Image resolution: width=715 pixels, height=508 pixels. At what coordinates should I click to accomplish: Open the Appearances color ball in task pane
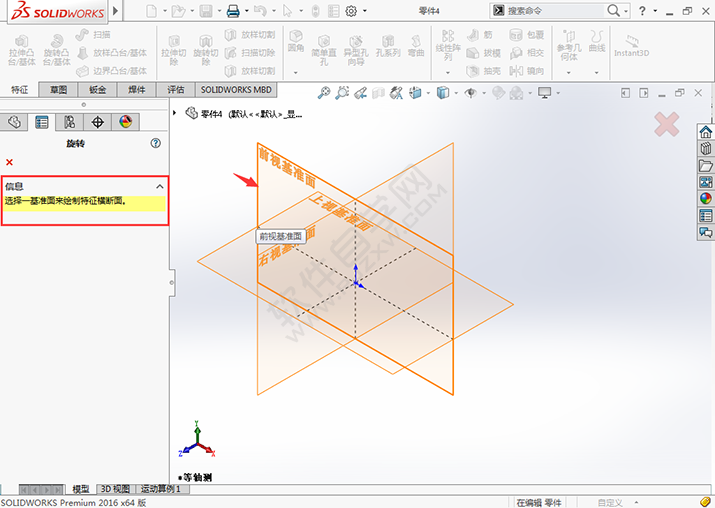click(705, 198)
